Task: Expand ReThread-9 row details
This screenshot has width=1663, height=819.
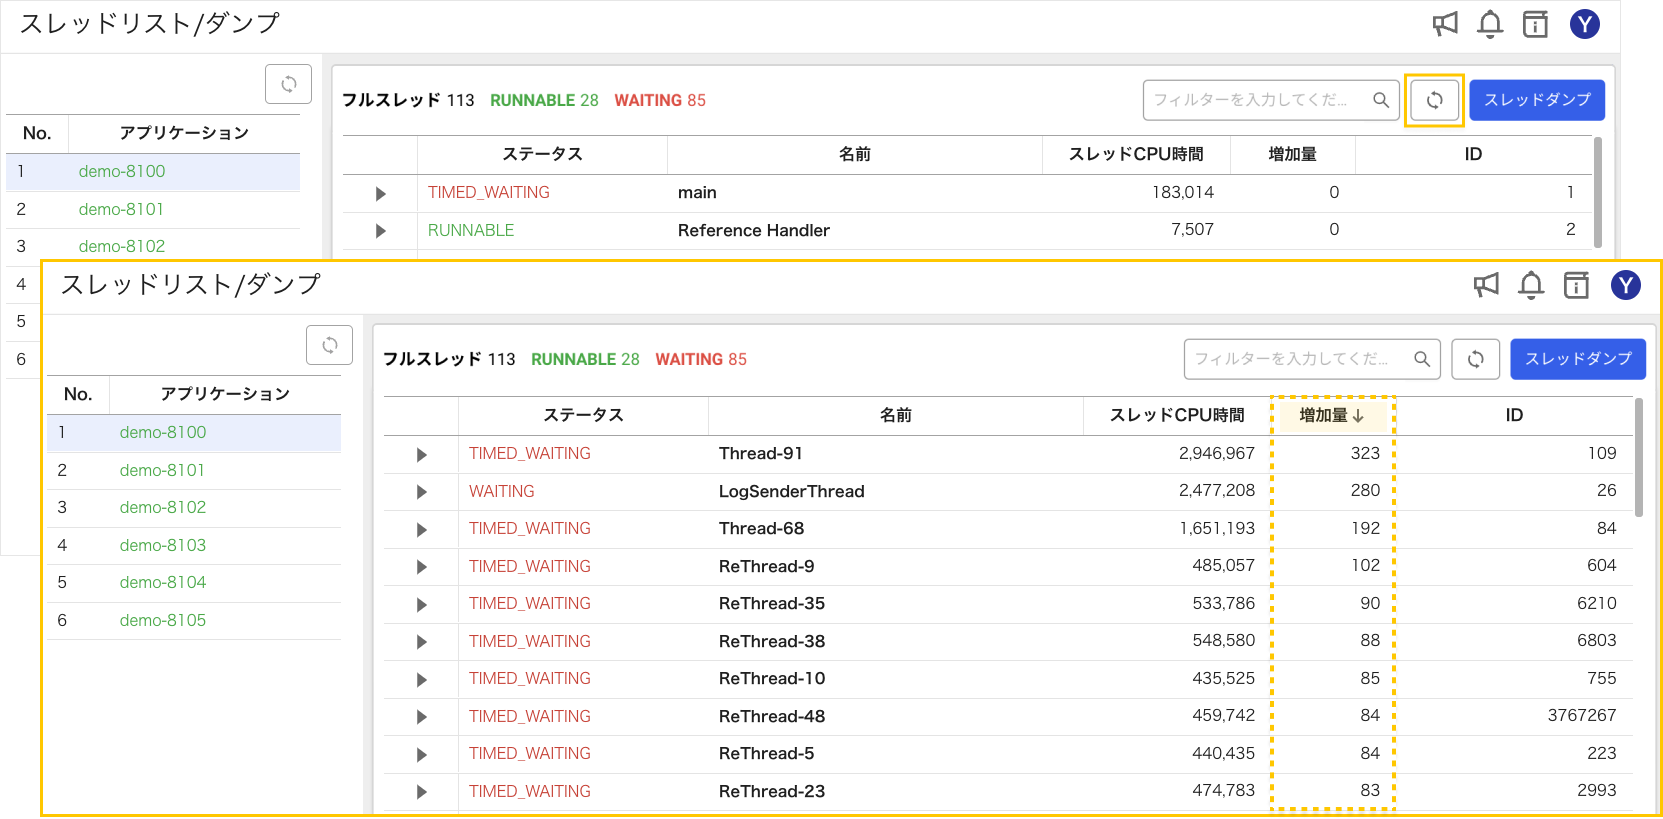Action: (x=421, y=567)
